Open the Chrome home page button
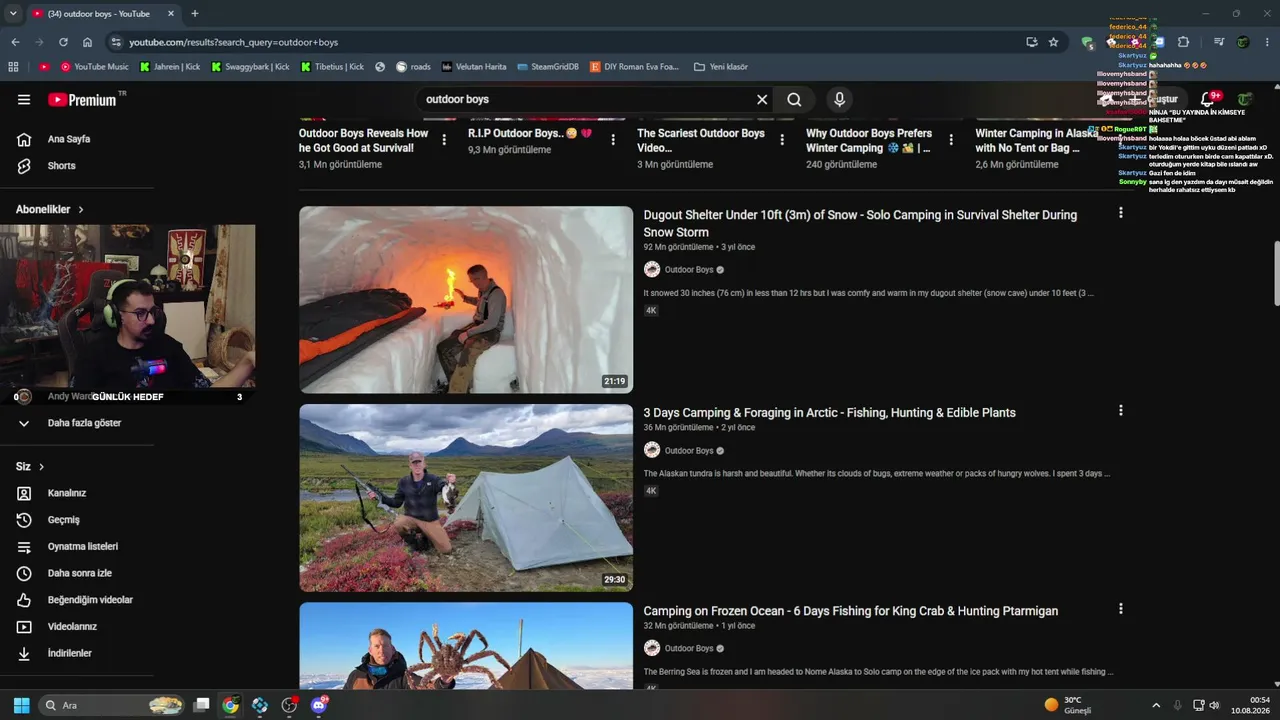1280x720 pixels. point(87,42)
